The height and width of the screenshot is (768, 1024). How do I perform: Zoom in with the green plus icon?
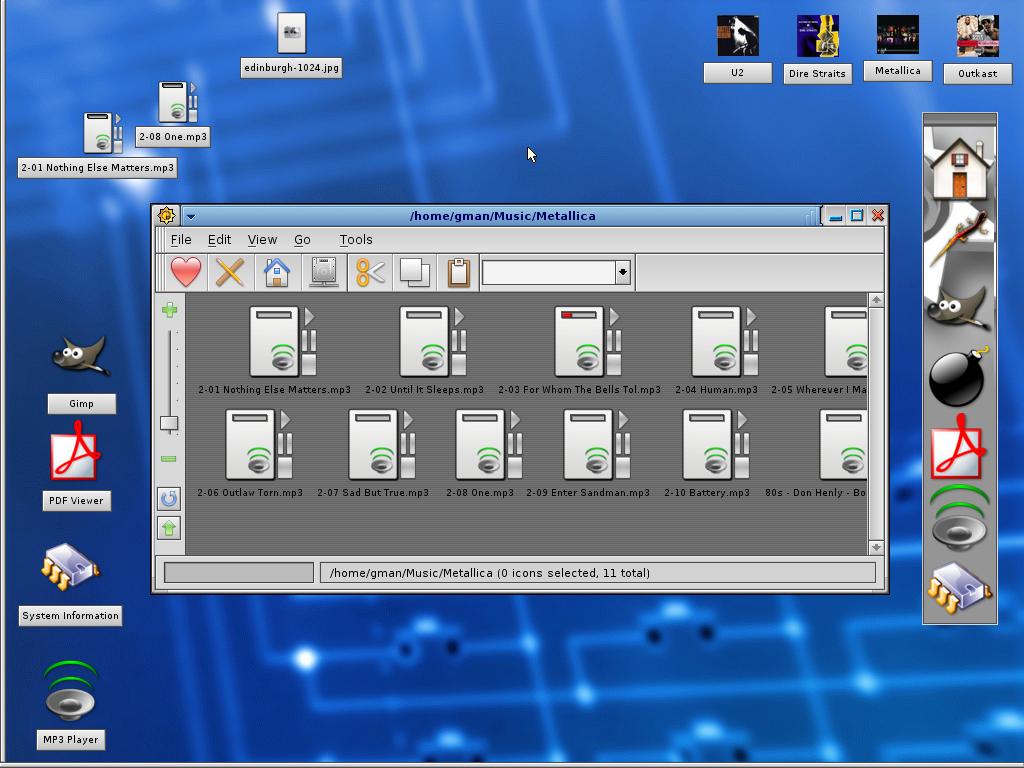coord(169,310)
